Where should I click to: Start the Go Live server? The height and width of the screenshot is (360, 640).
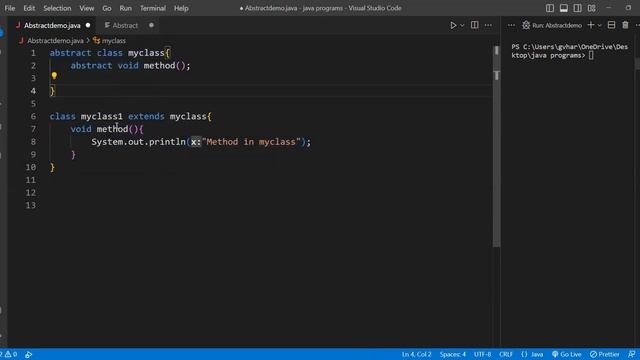pos(566,354)
